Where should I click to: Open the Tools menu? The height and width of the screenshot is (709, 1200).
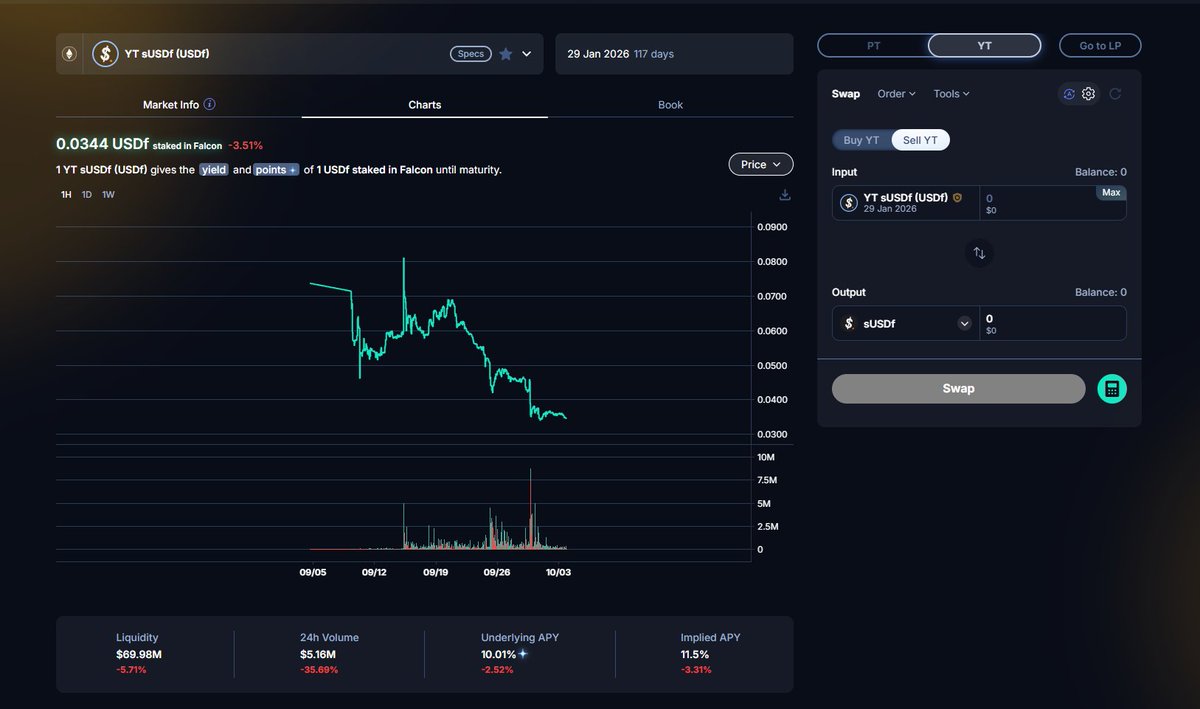click(951, 94)
